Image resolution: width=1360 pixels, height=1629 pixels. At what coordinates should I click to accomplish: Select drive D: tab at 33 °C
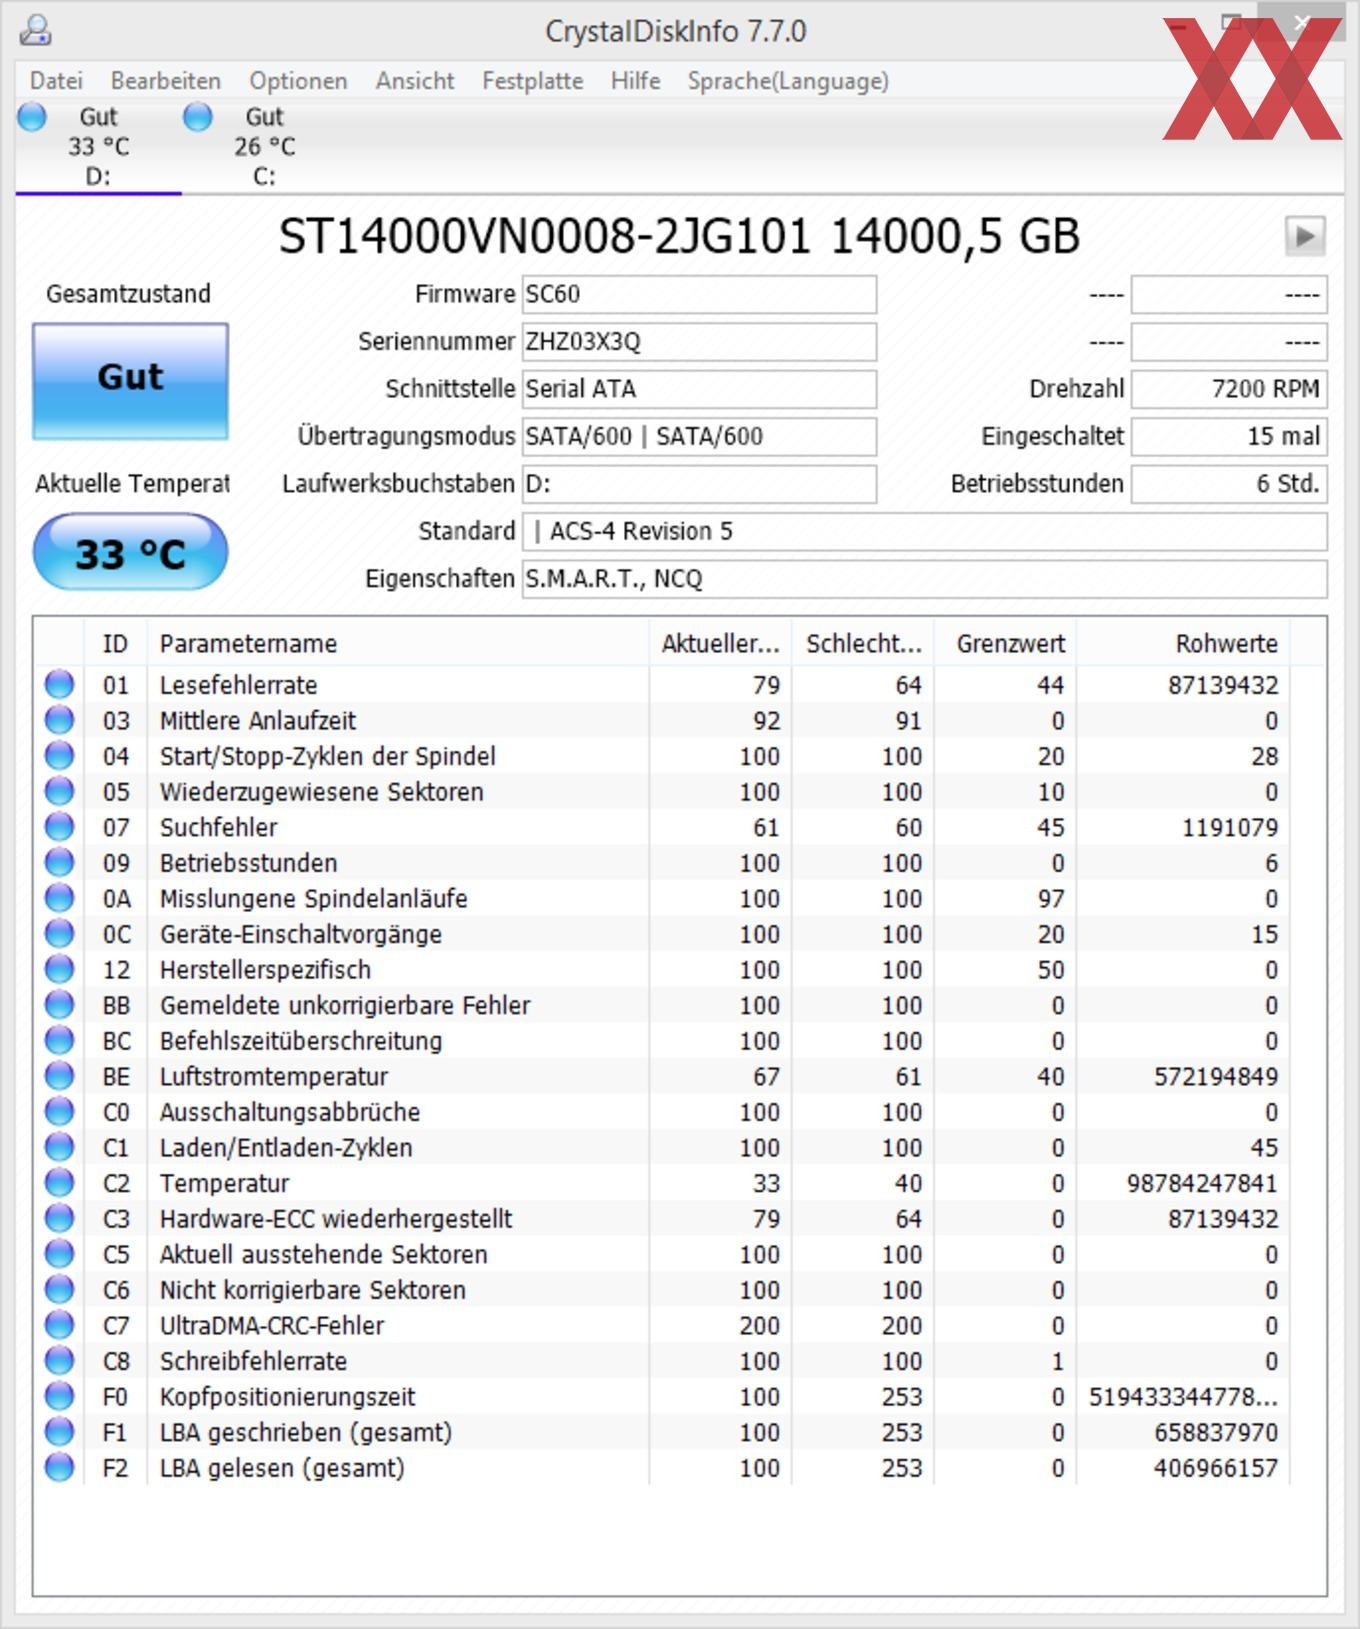(98, 146)
